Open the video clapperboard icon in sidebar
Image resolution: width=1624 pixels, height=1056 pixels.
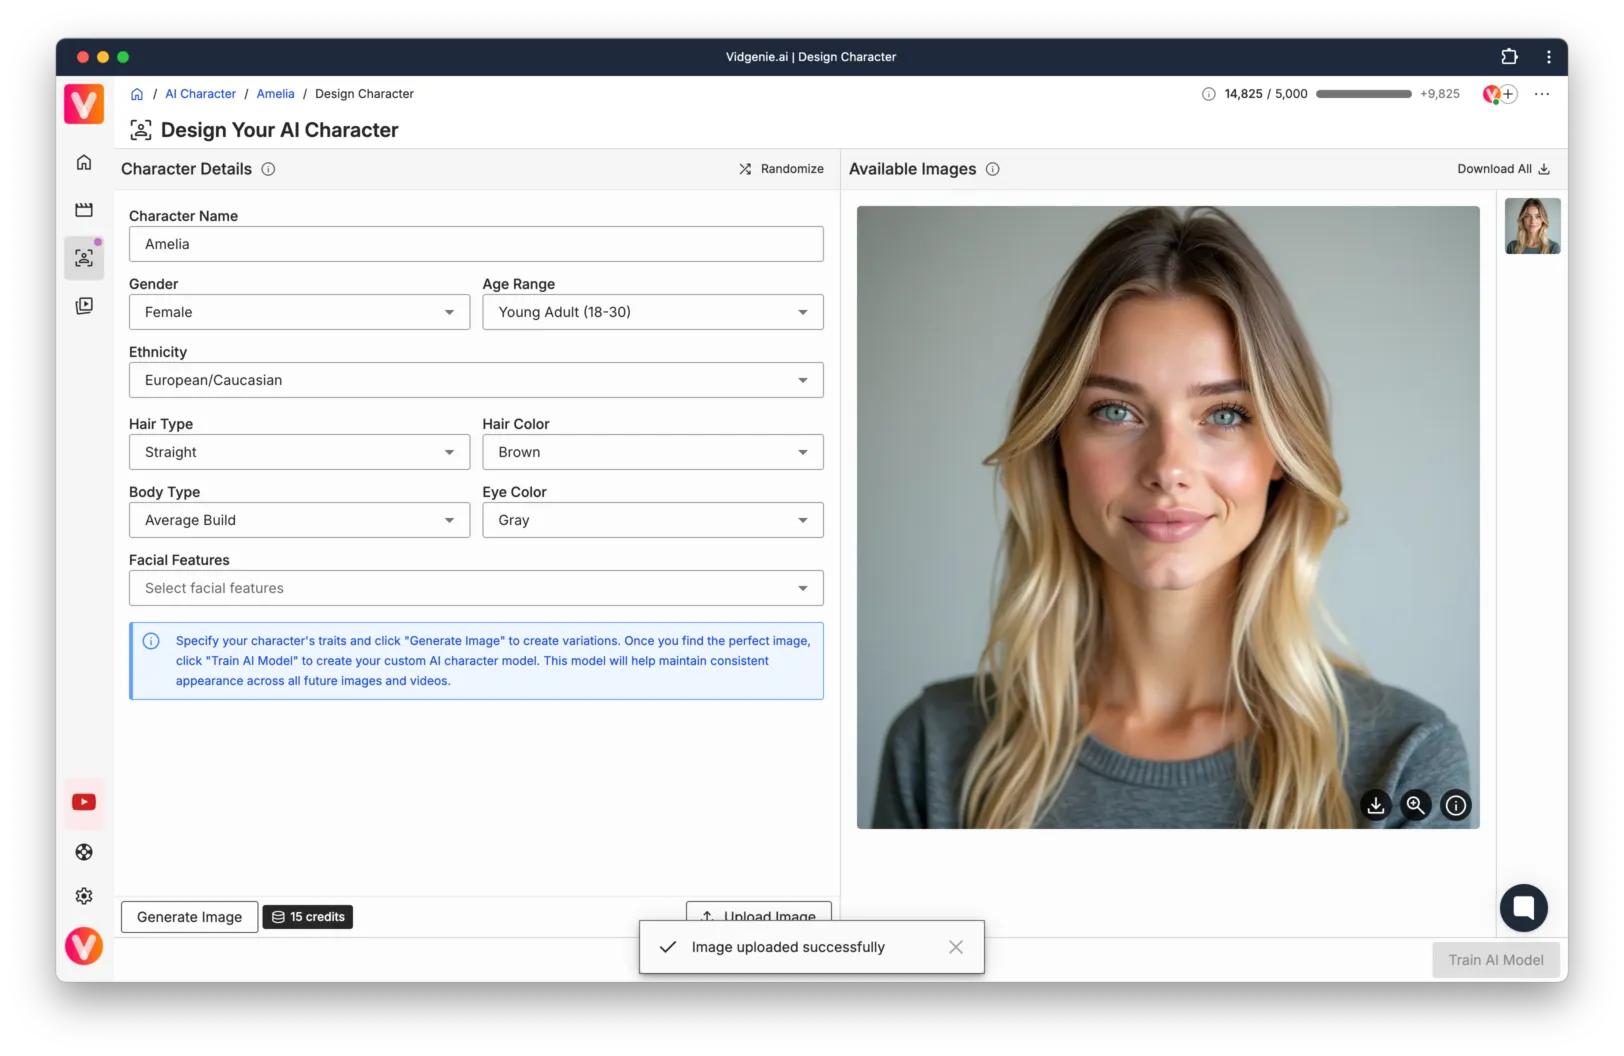tap(84, 210)
